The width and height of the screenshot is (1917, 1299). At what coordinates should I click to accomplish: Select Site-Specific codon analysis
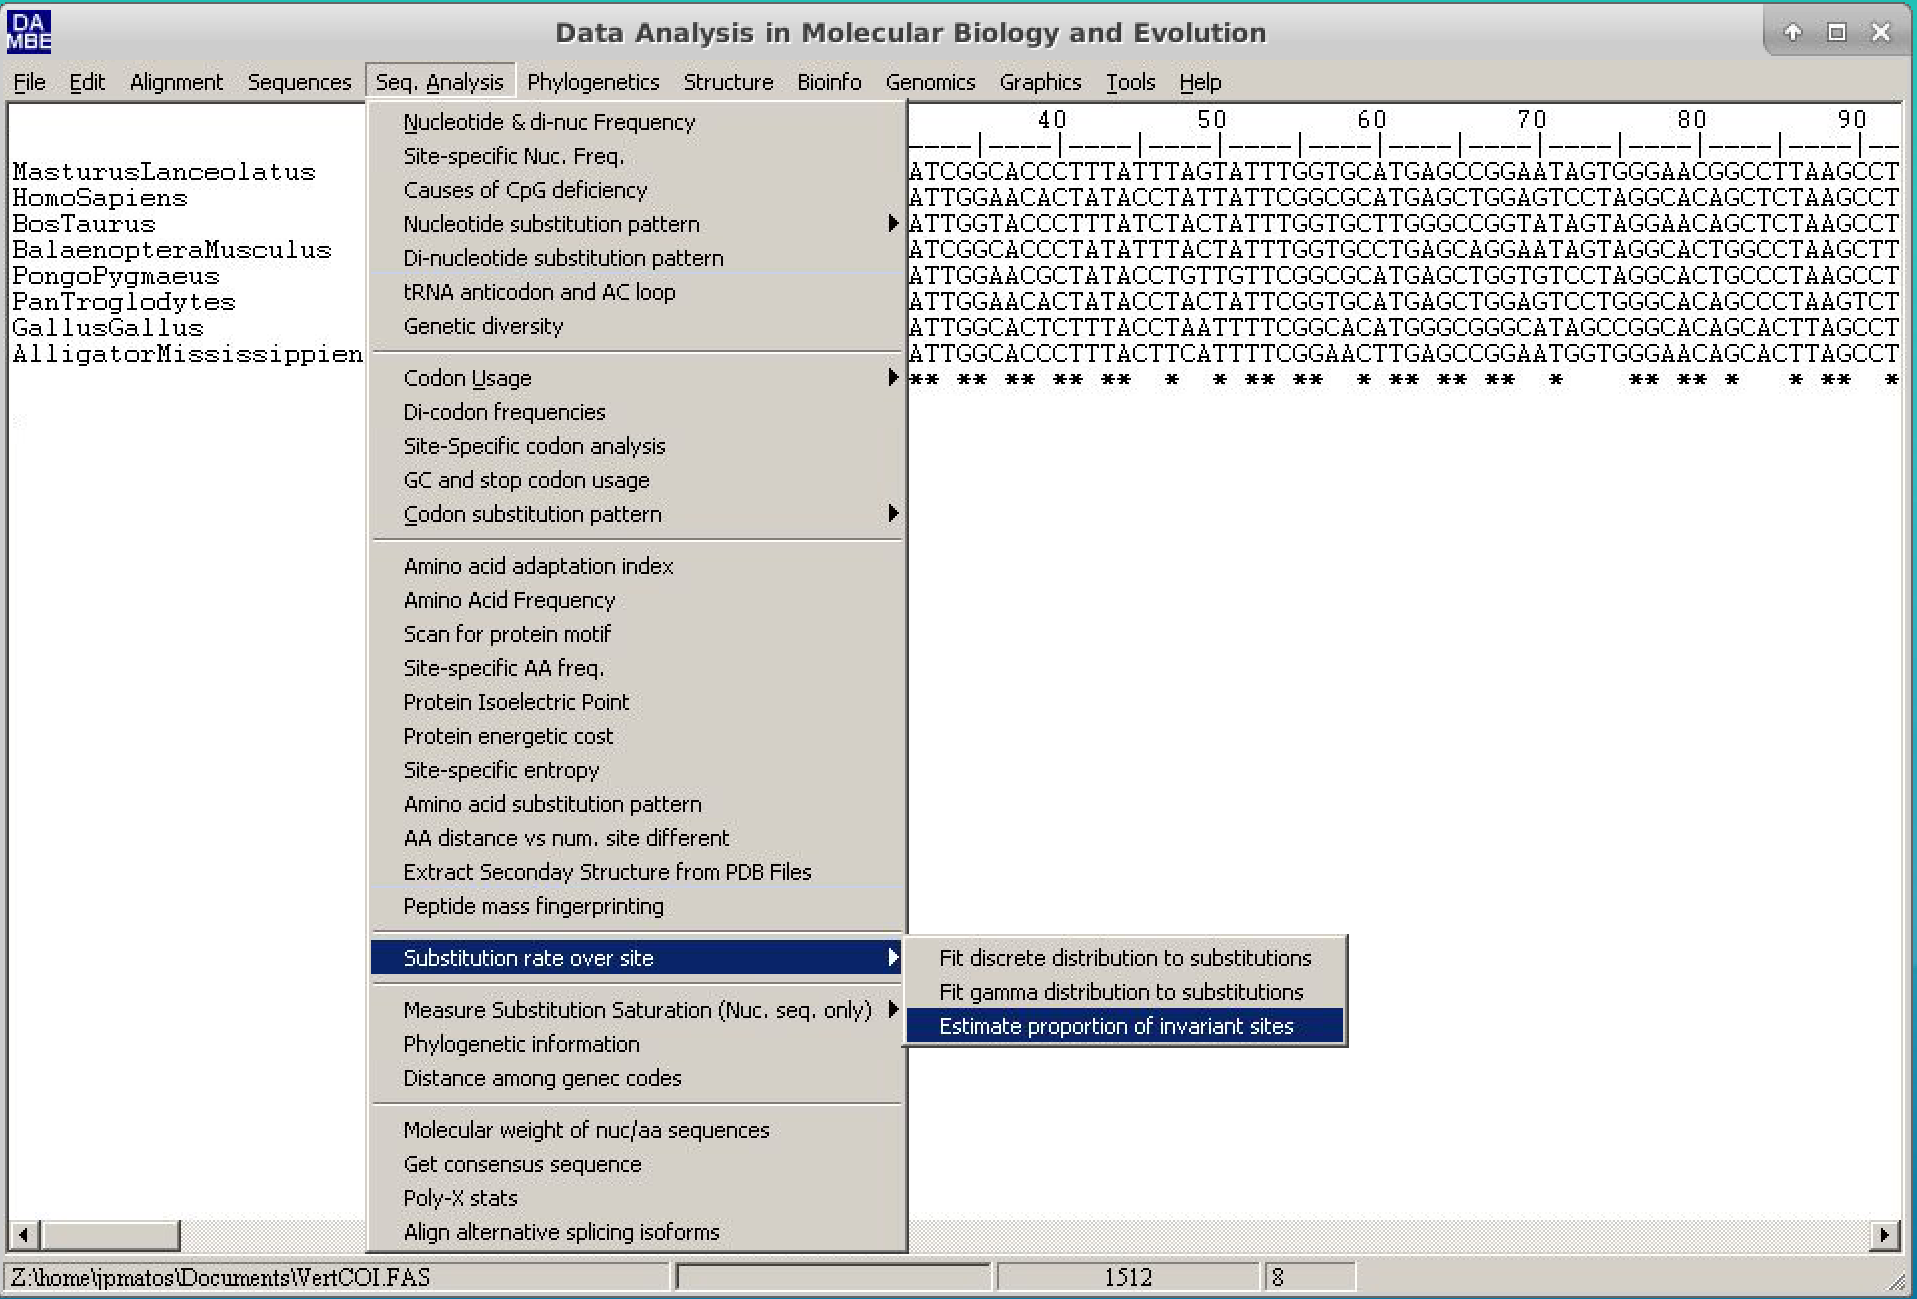(x=637, y=446)
